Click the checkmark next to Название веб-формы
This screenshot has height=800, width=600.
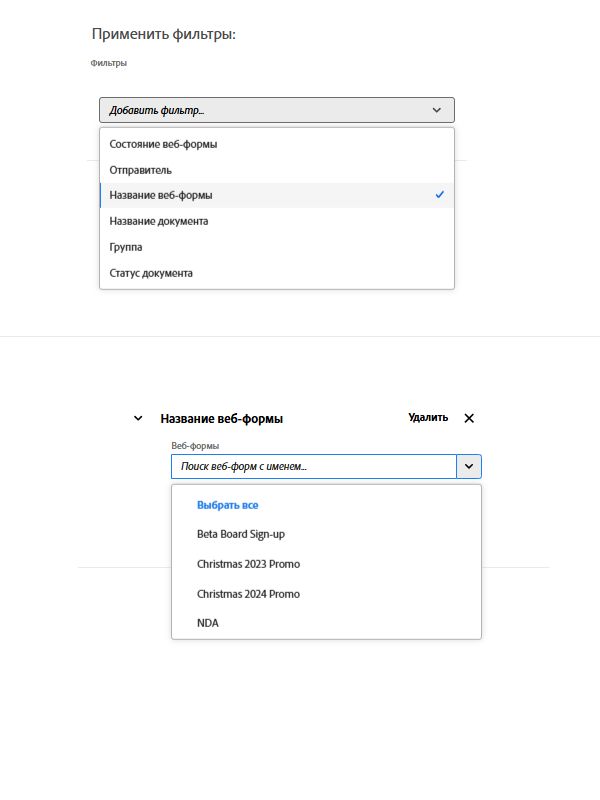point(440,195)
